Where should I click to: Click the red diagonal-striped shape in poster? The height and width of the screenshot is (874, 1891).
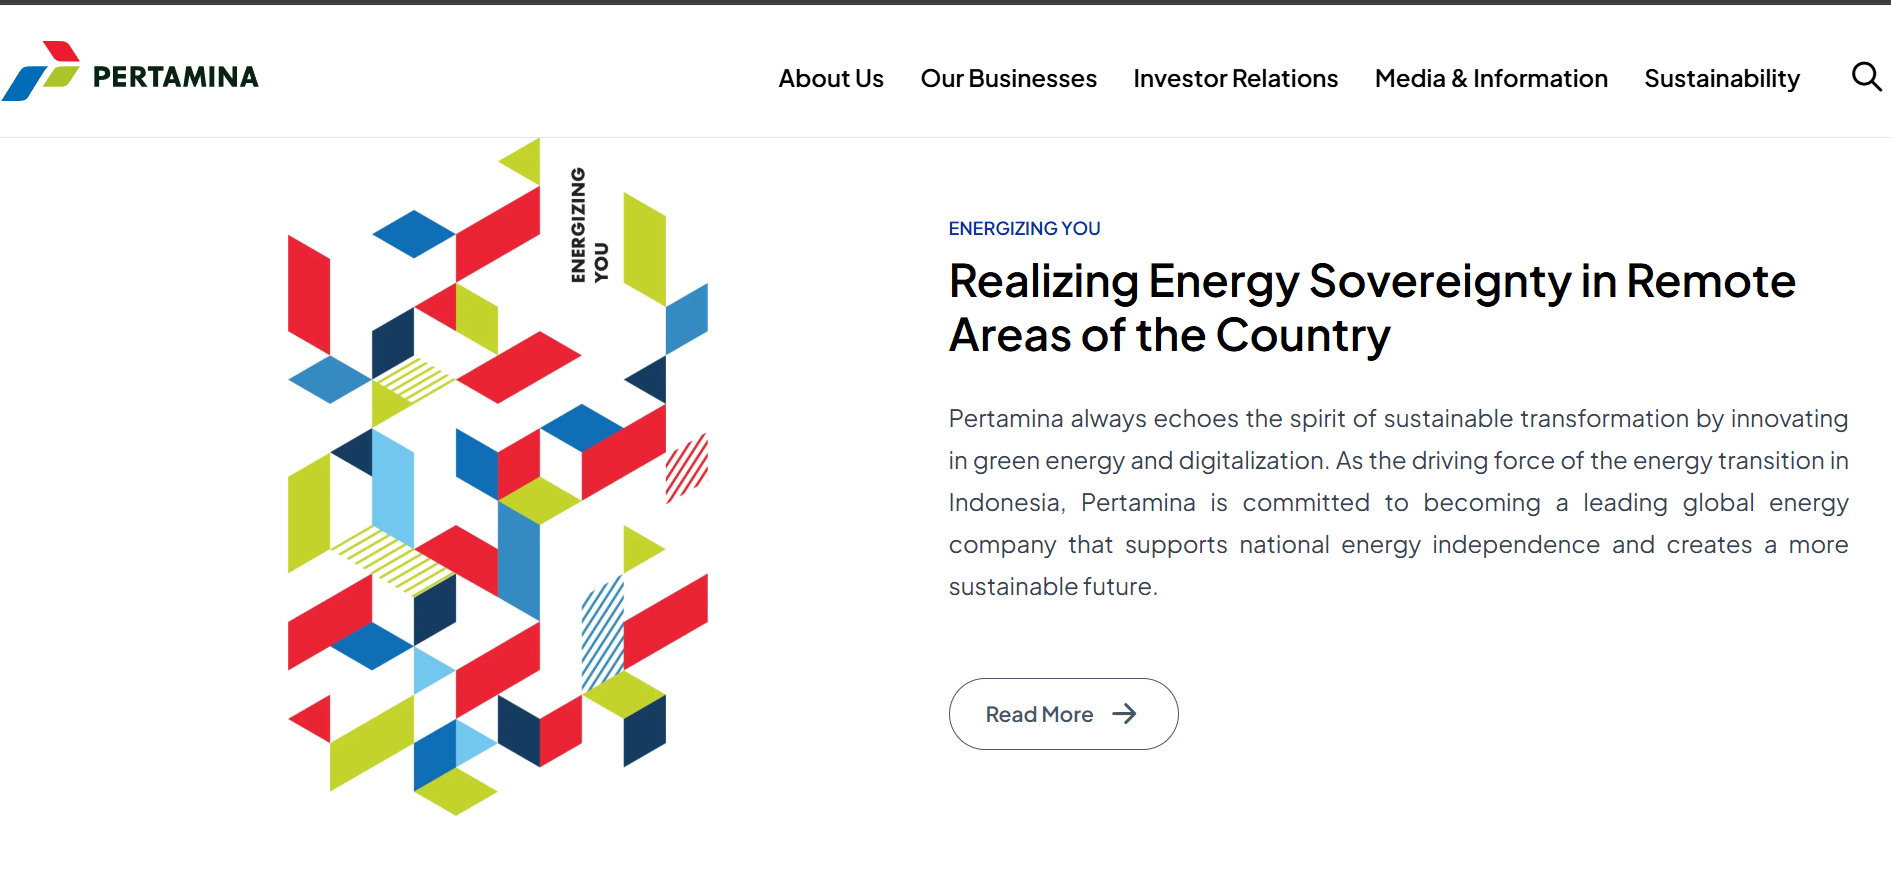click(687, 467)
